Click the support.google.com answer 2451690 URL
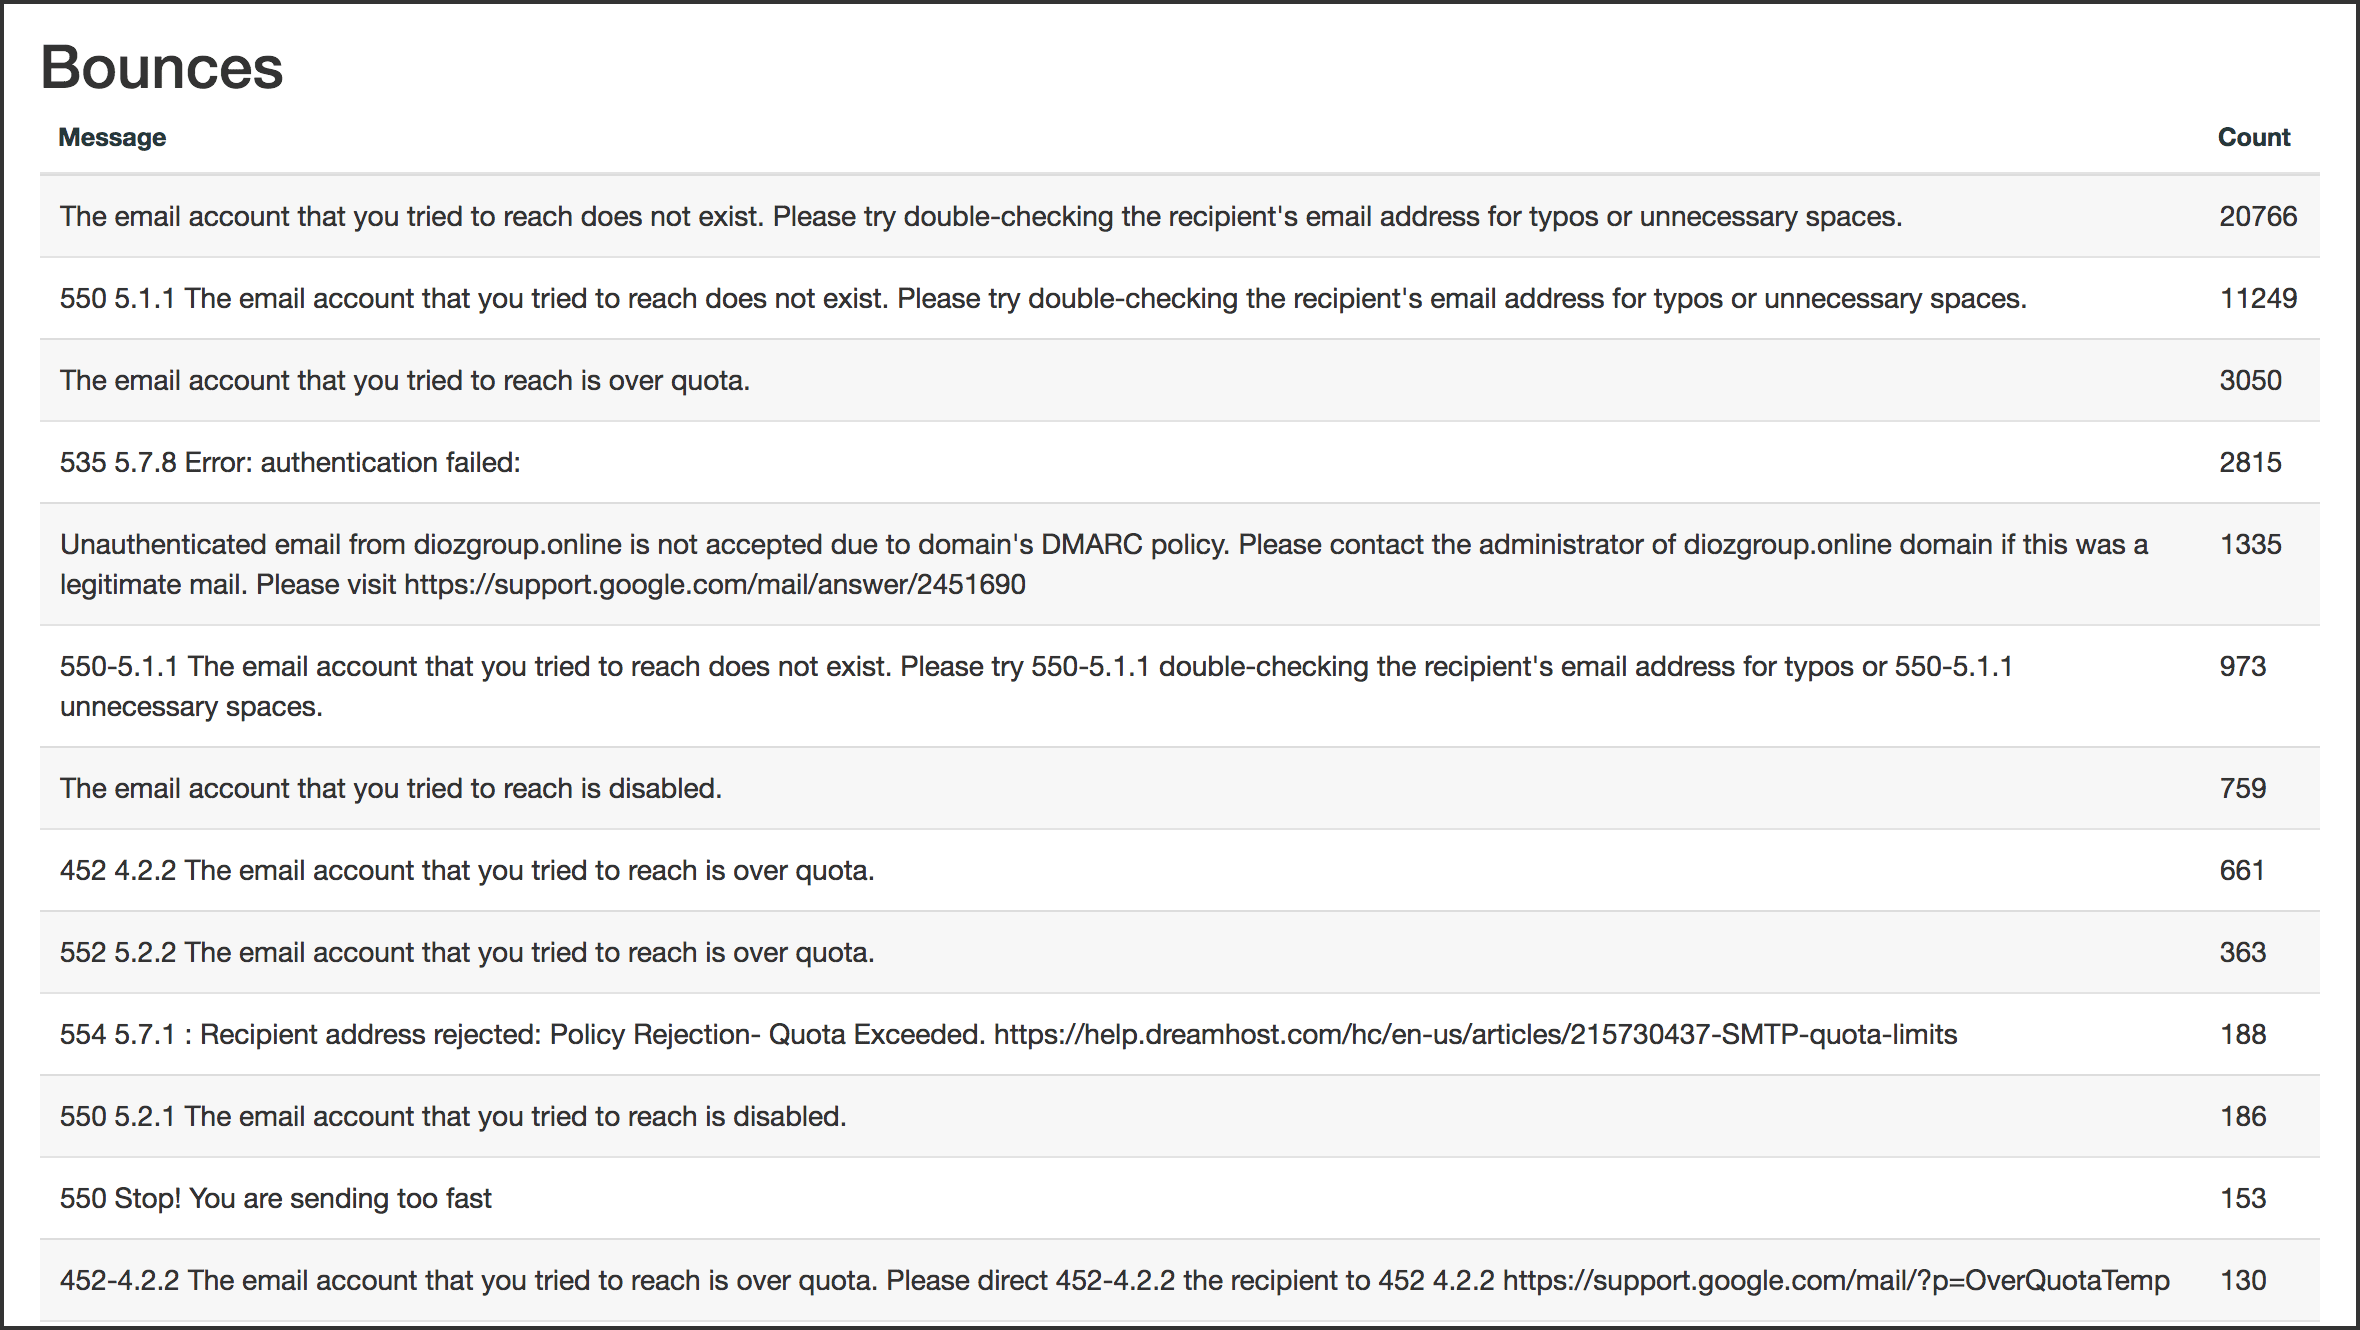Image resolution: width=2360 pixels, height=1330 pixels. [714, 585]
